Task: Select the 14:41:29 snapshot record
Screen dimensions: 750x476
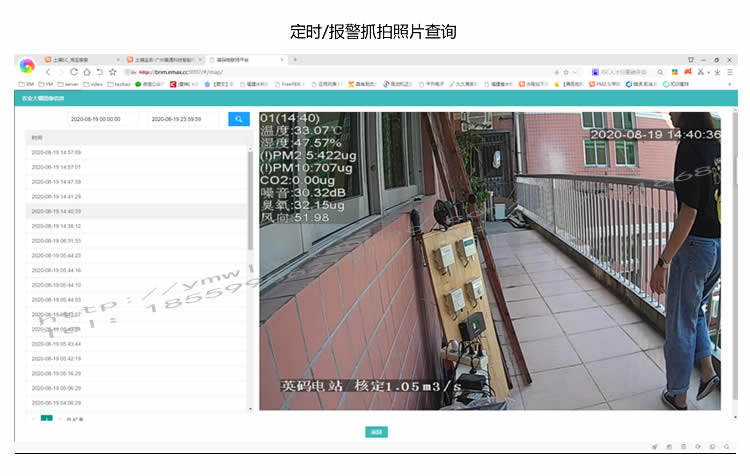Action: (x=136, y=197)
